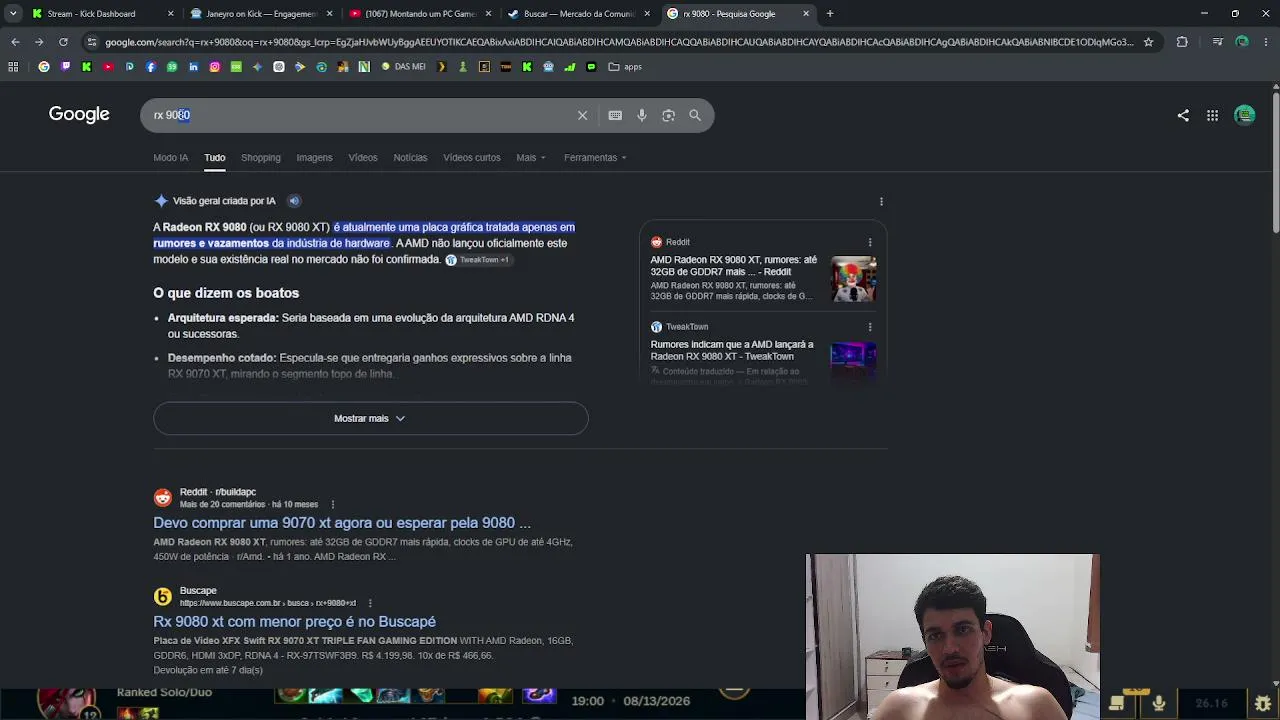This screenshot has width=1280, height=720.
Task: Click the TweakTown card thumbnail image
Action: pyautogui.click(x=853, y=360)
